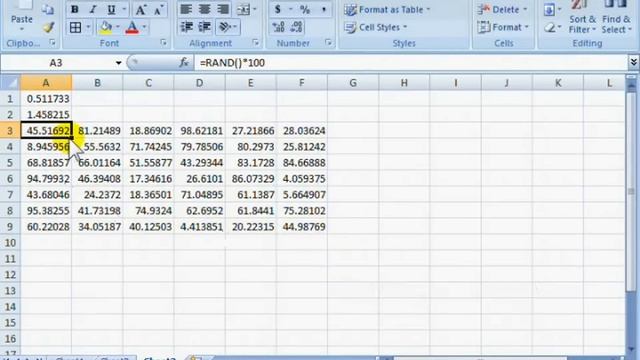The image size is (640, 360).
Task: Select column D header
Action: (199, 83)
